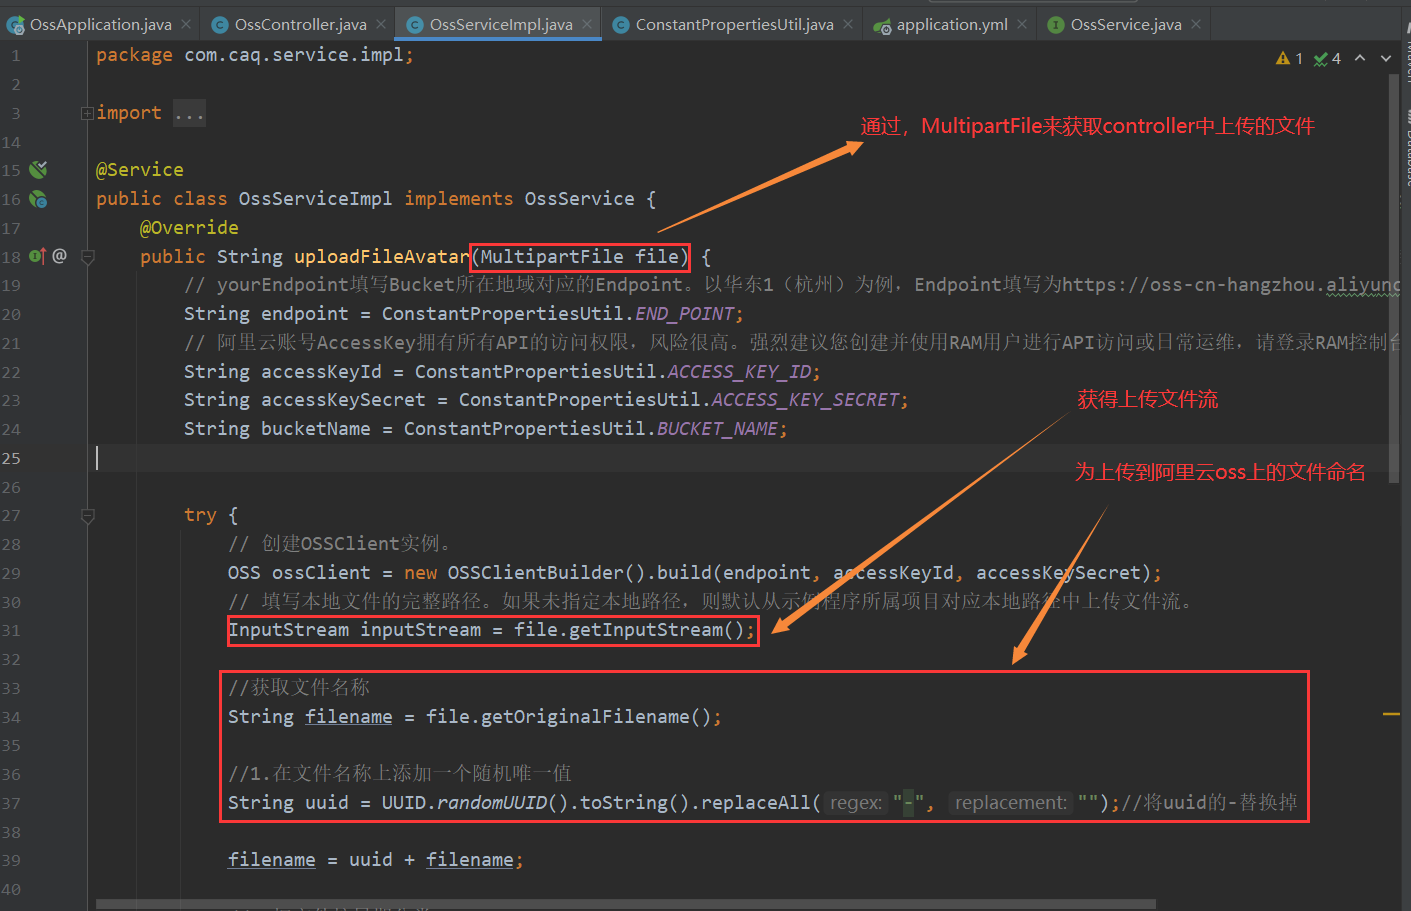Collapse the uploadFileAvatar method fold
Viewport: 1411px width, 911px height.
pyautogui.click(x=87, y=257)
